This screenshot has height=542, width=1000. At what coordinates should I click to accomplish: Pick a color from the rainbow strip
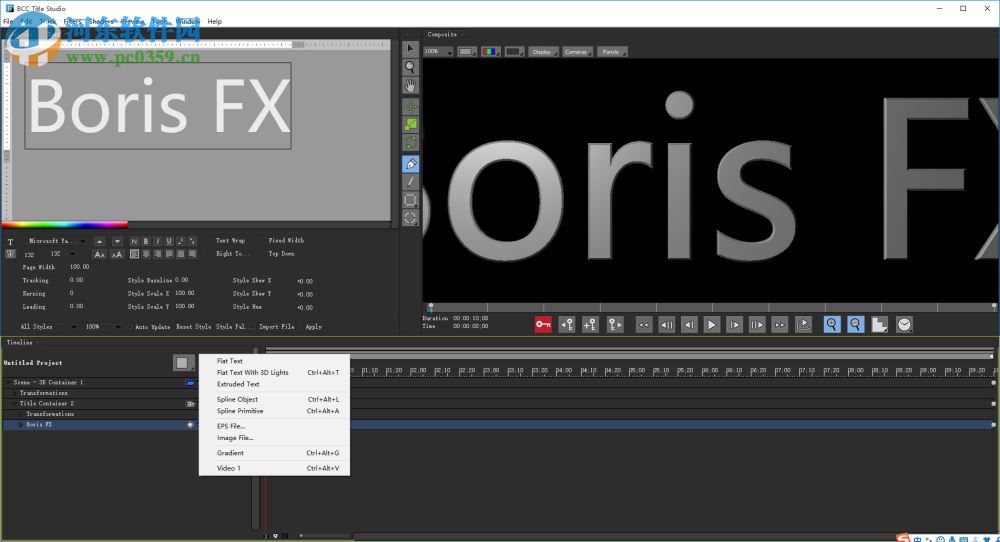[x=64, y=224]
